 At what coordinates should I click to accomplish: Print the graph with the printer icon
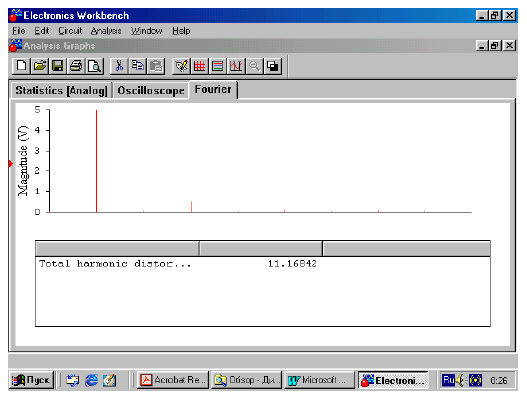(x=76, y=66)
